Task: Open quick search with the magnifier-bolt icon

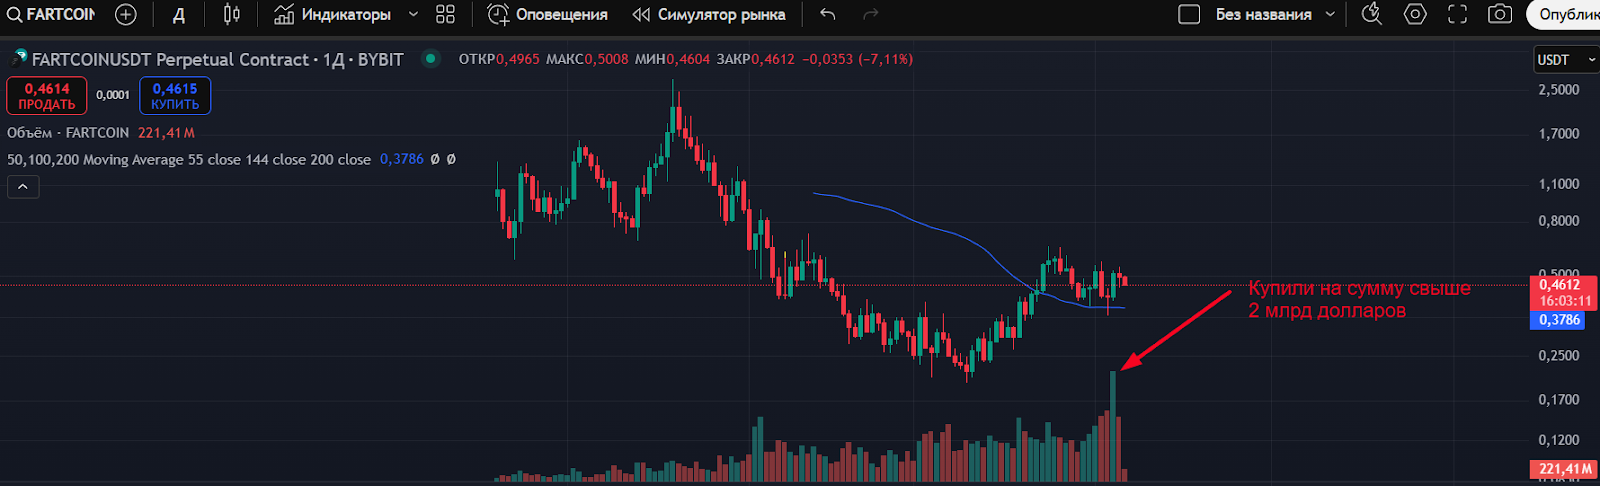Action: [1372, 15]
